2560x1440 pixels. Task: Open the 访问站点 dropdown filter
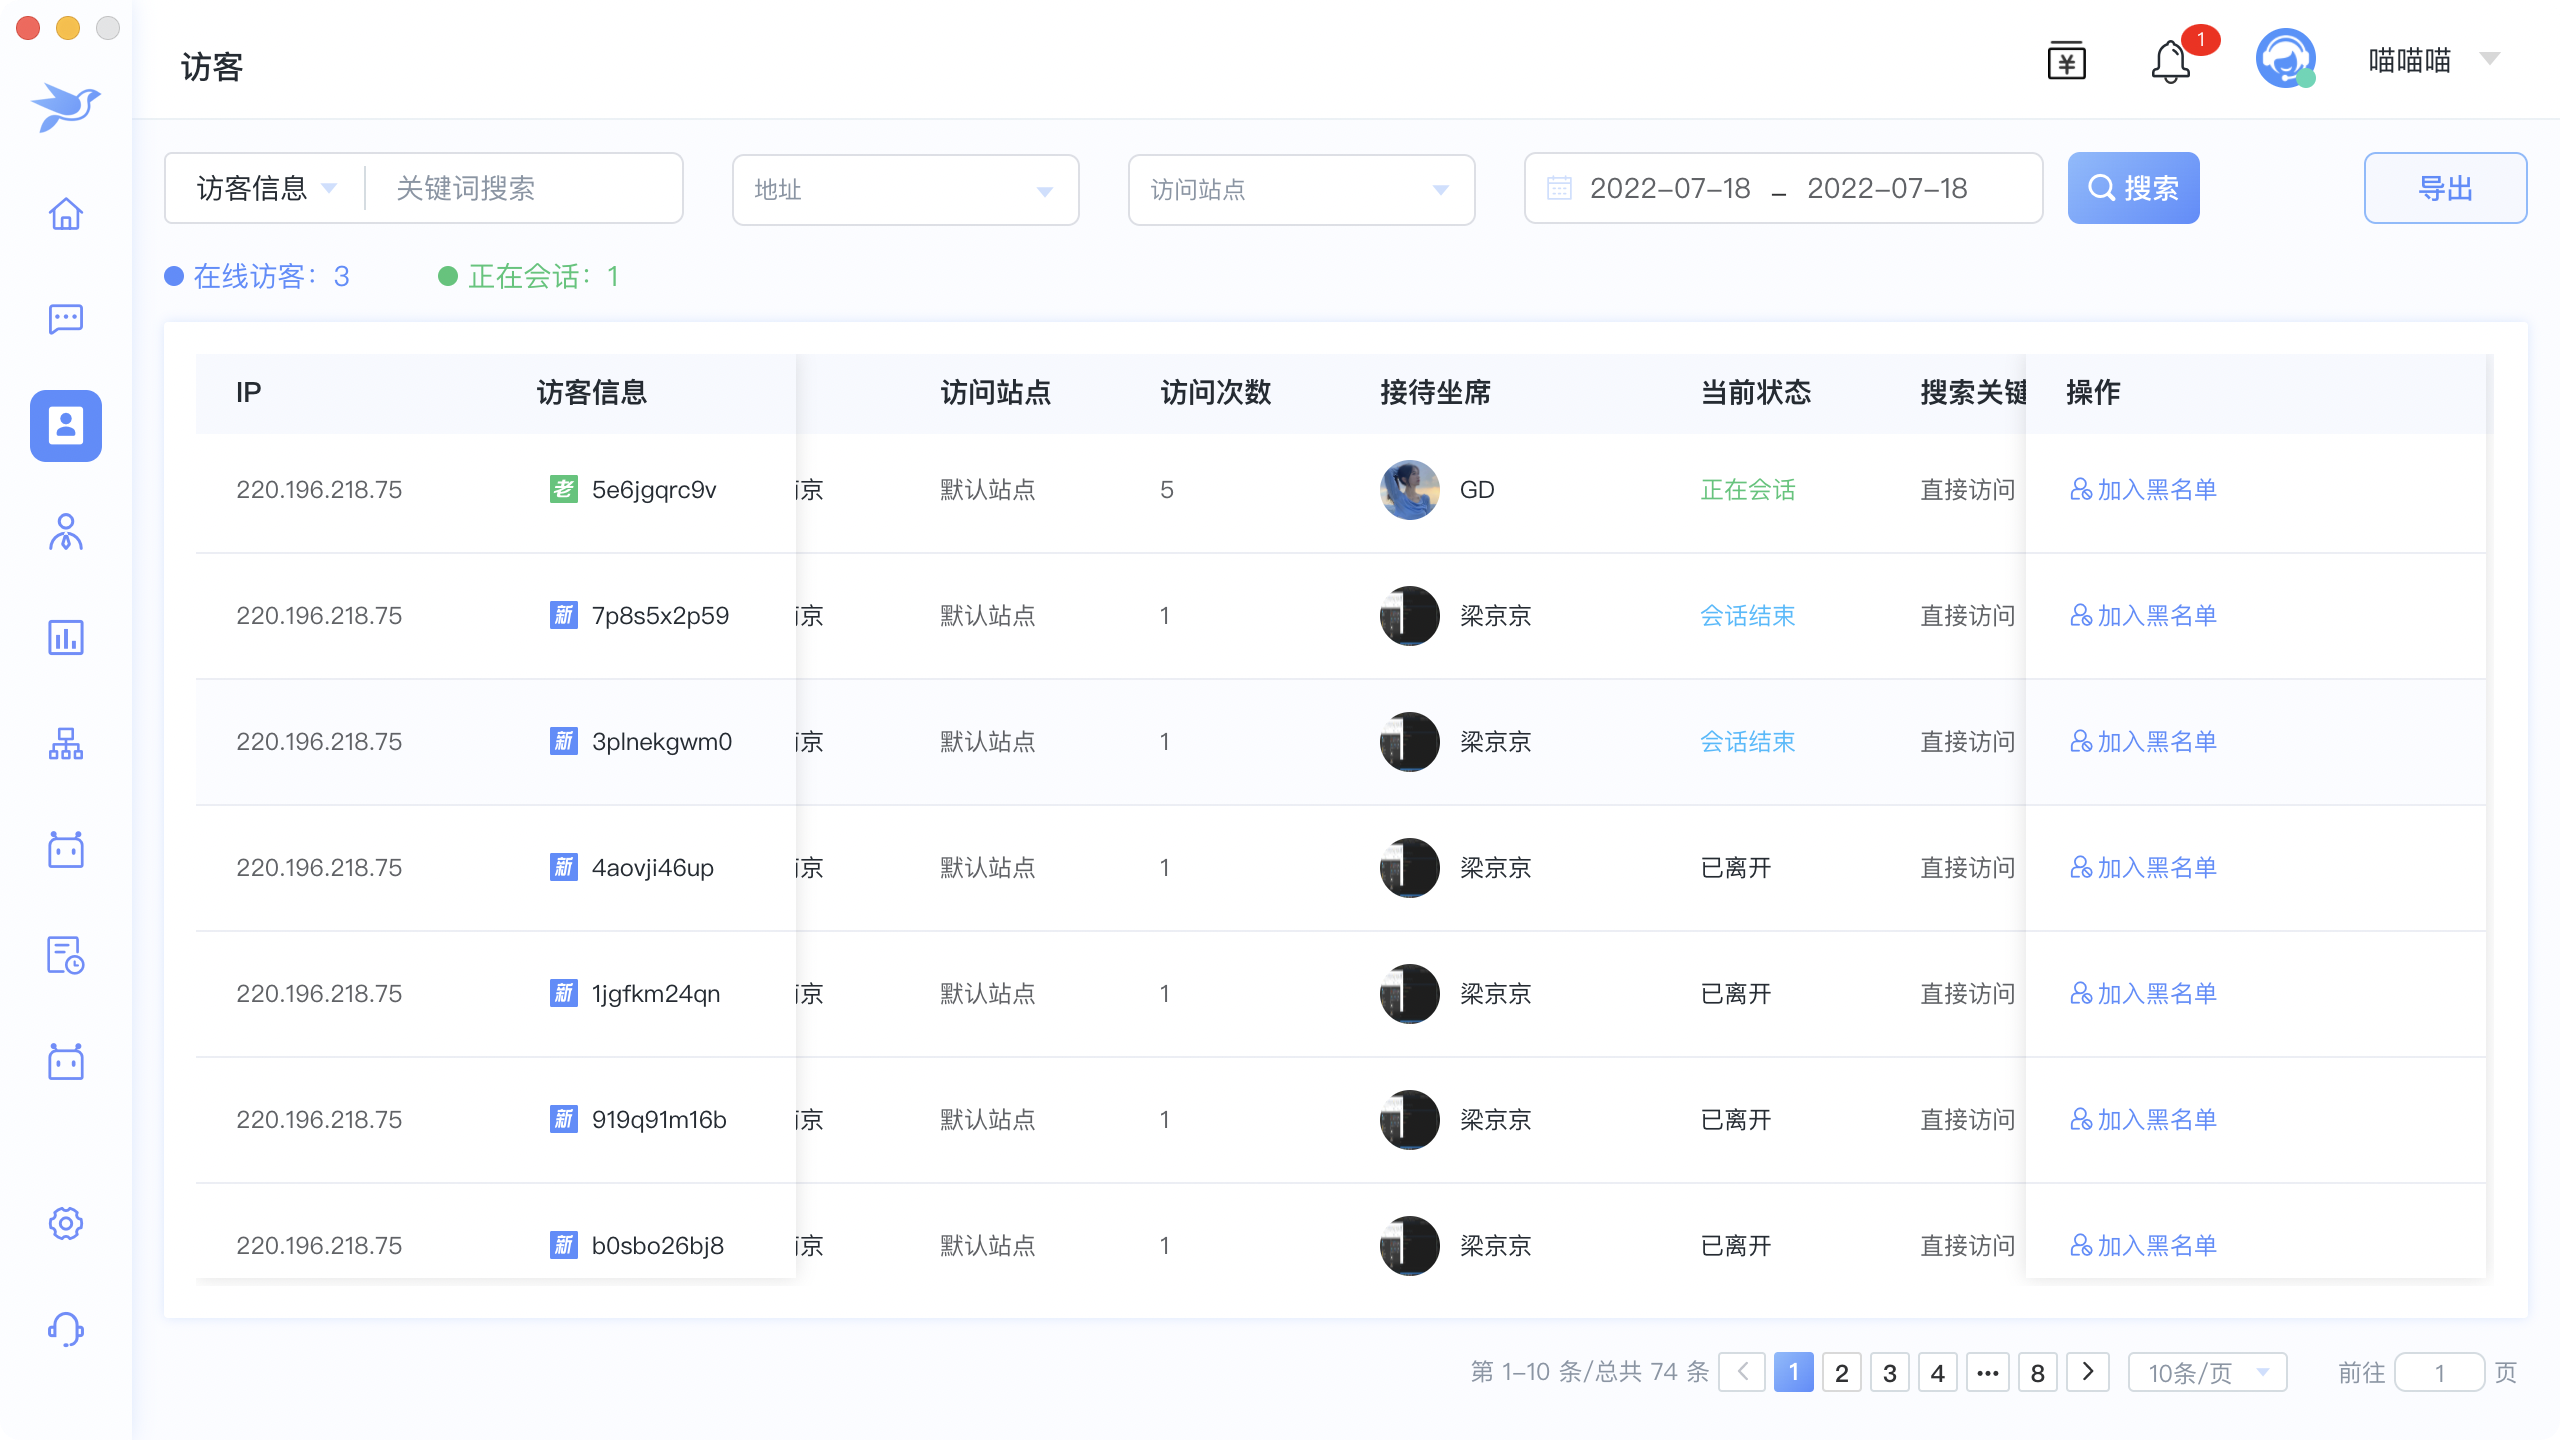(x=1301, y=190)
